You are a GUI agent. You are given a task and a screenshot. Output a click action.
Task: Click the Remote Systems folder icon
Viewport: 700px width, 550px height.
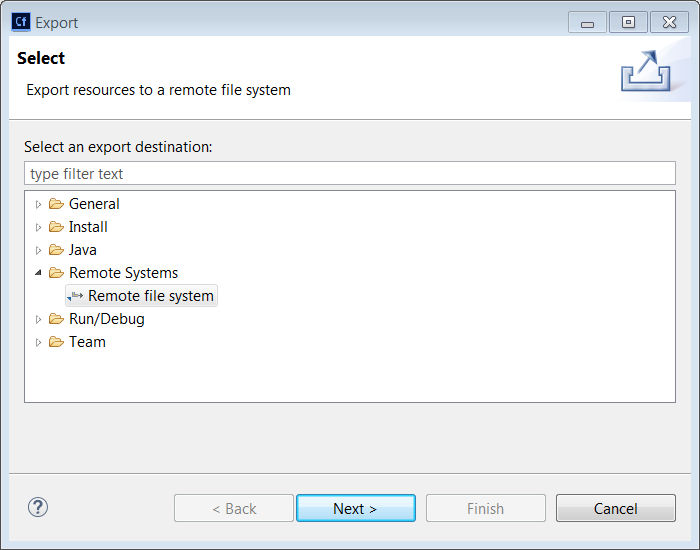pyautogui.click(x=56, y=273)
